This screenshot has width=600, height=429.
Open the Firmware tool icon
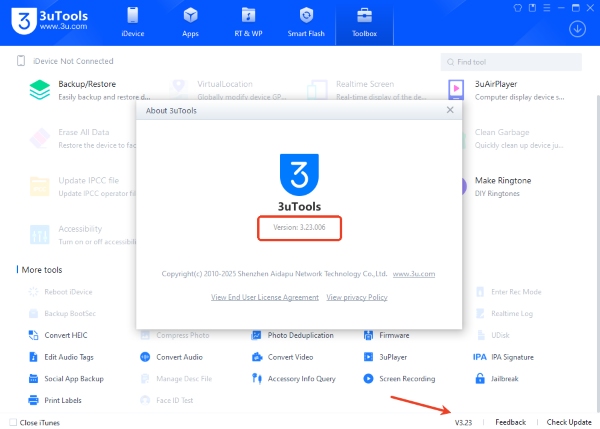368,335
